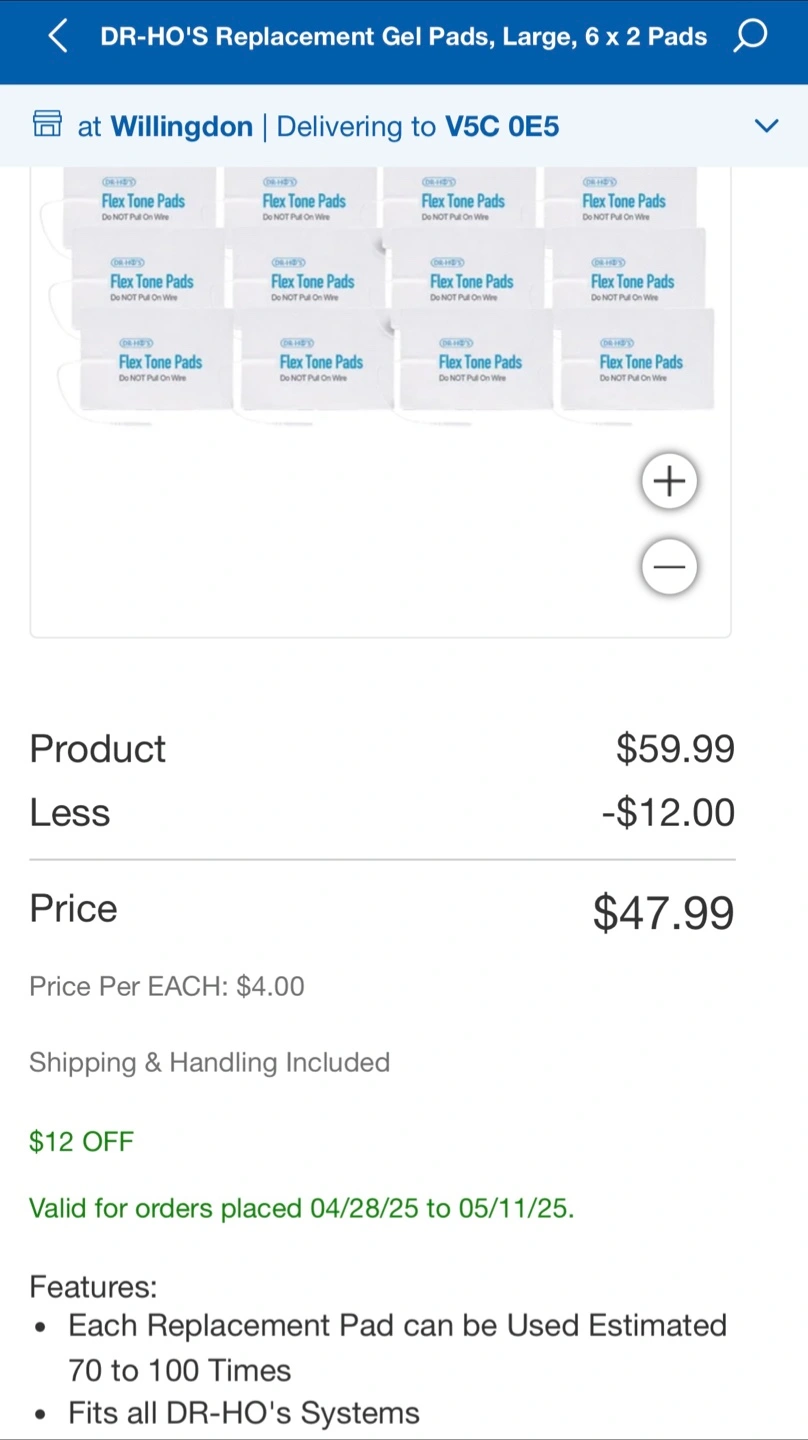Tap the DR-HO'S Replacement Gel Pads title
The height and width of the screenshot is (1440, 808).
403,37
